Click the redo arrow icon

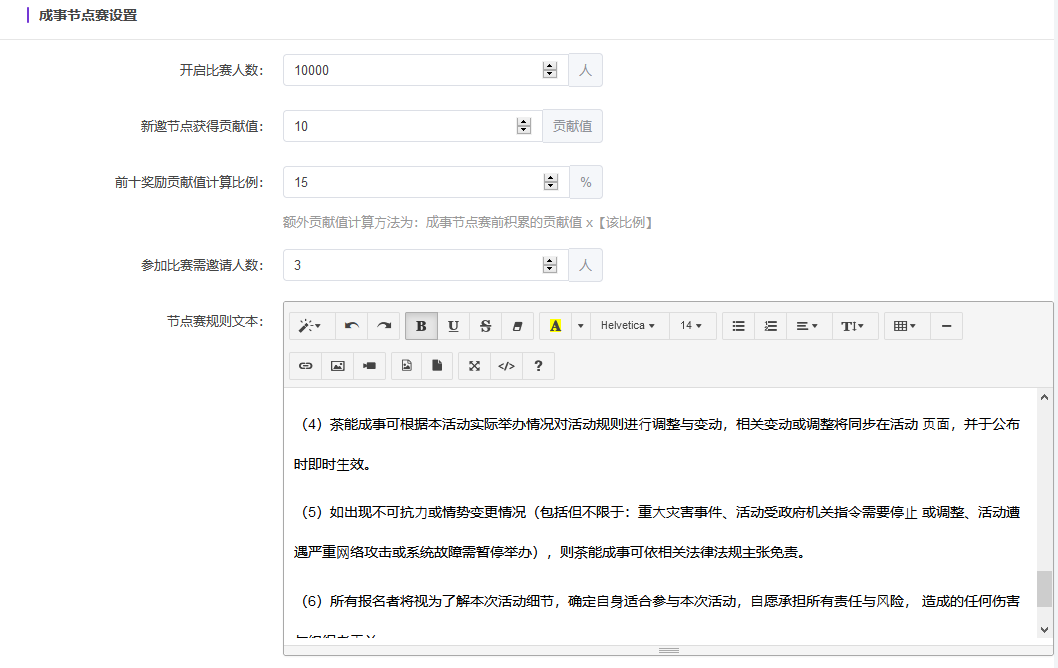coord(383,326)
